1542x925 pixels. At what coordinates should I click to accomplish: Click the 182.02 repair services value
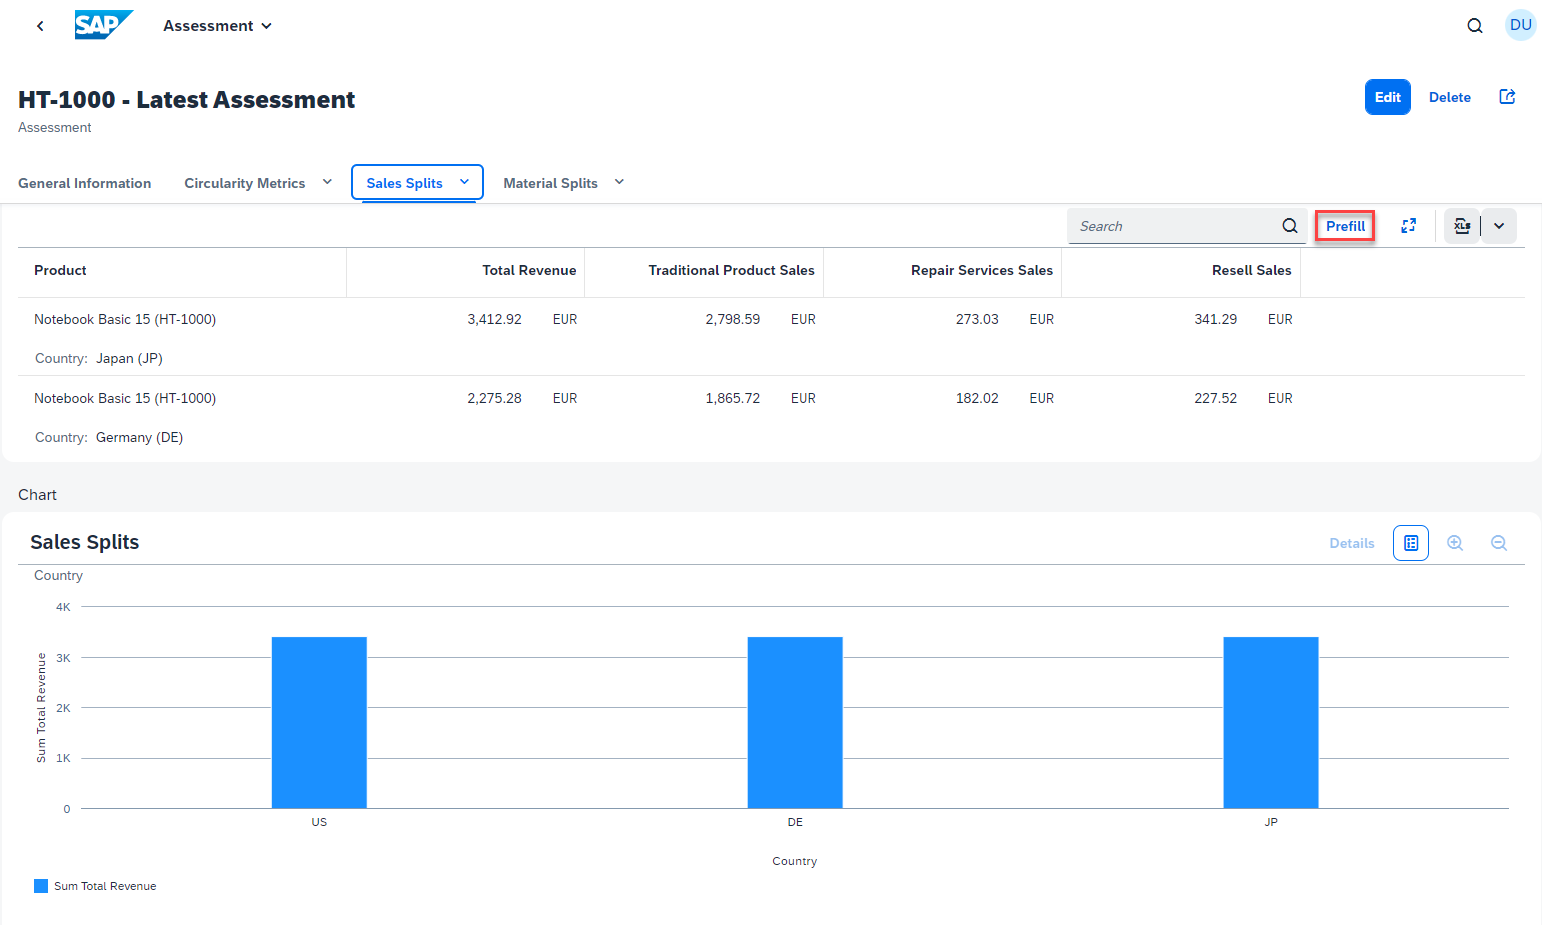[977, 398]
